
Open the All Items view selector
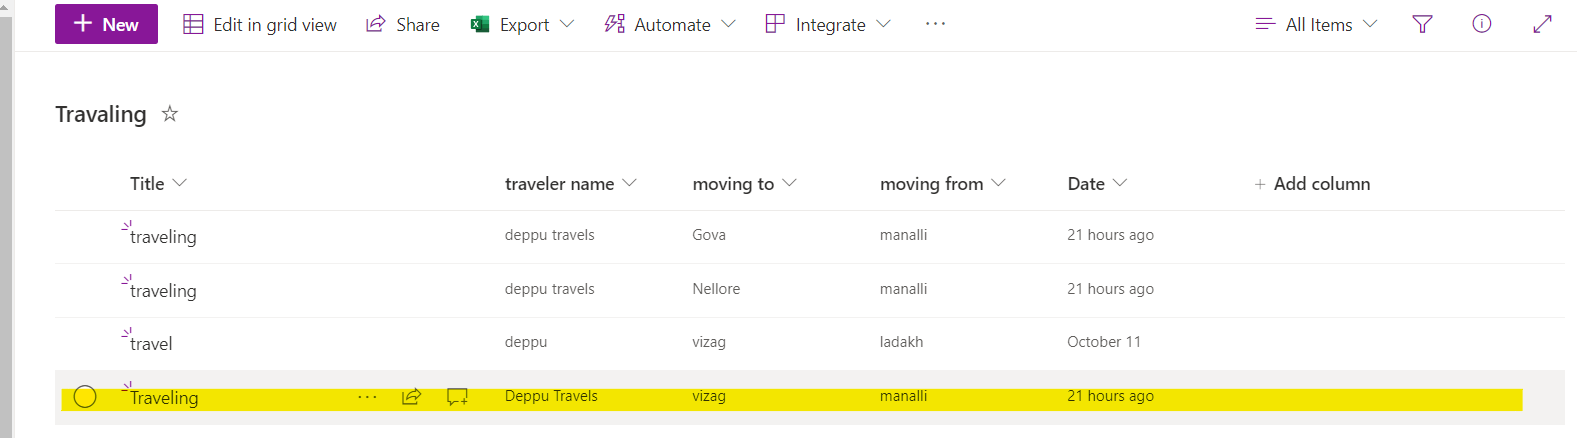click(x=1316, y=24)
